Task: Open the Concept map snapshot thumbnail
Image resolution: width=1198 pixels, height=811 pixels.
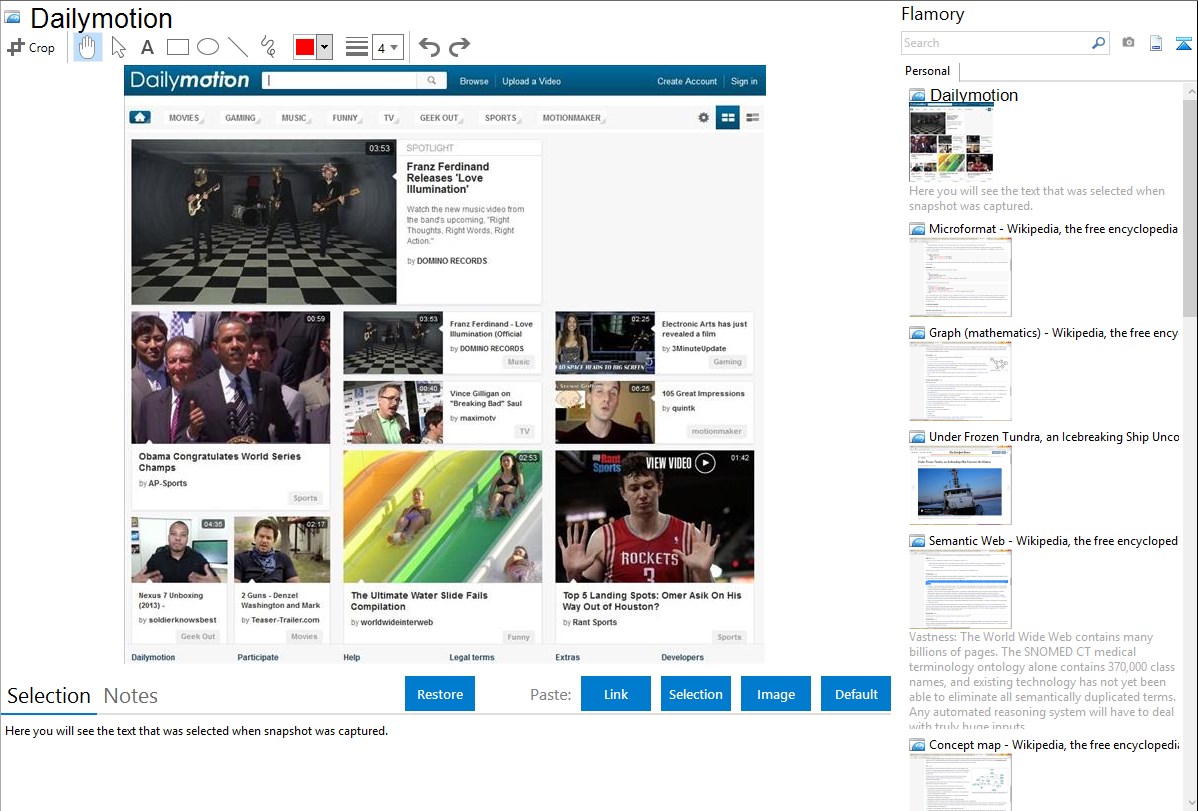Action: pyautogui.click(x=960, y=782)
